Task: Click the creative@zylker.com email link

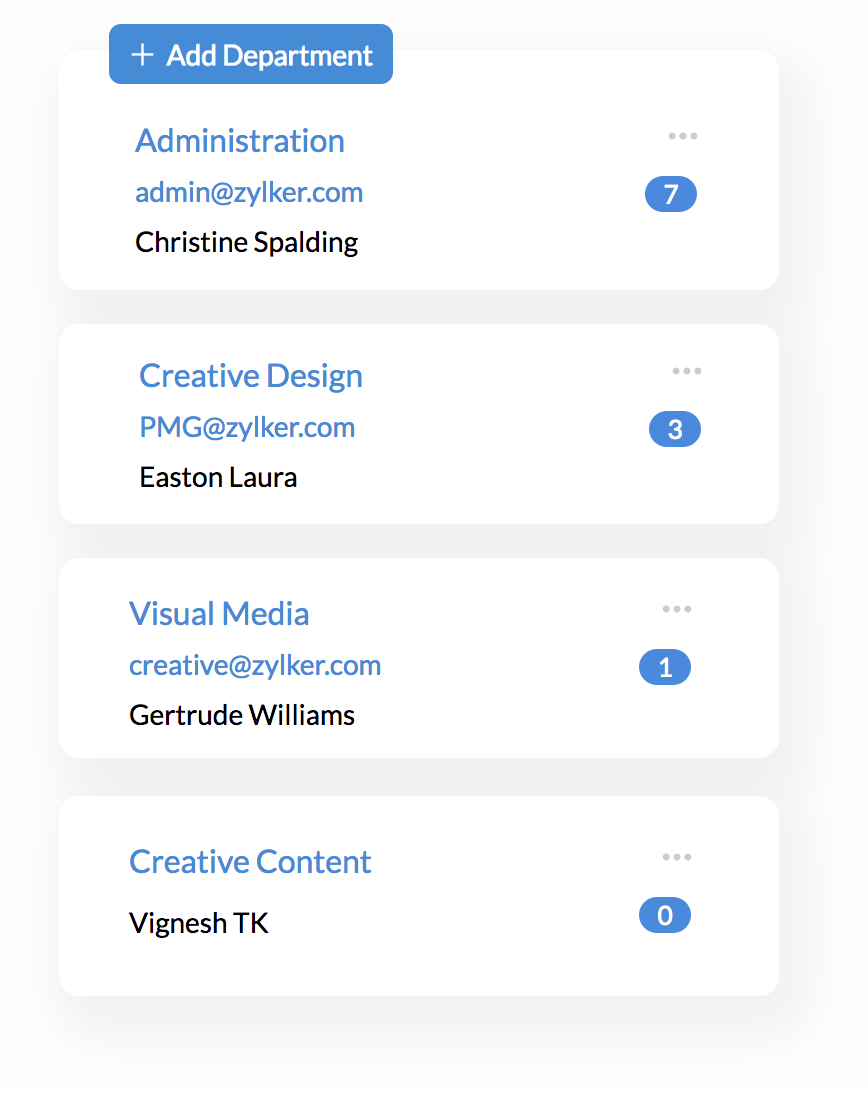Action: click(x=255, y=666)
